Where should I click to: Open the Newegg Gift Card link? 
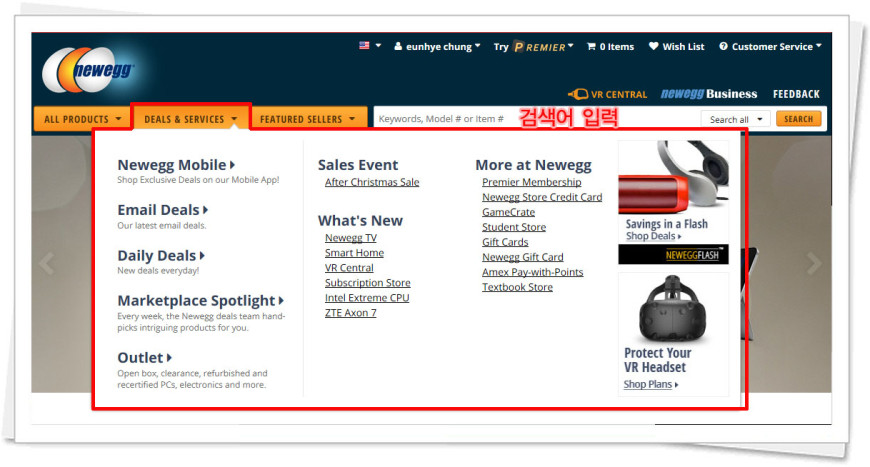pyautogui.click(x=523, y=257)
